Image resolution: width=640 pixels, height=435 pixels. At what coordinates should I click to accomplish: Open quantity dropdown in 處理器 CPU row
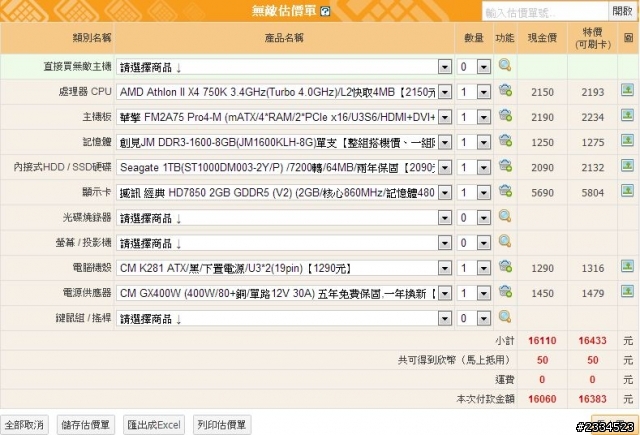(x=484, y=92)
